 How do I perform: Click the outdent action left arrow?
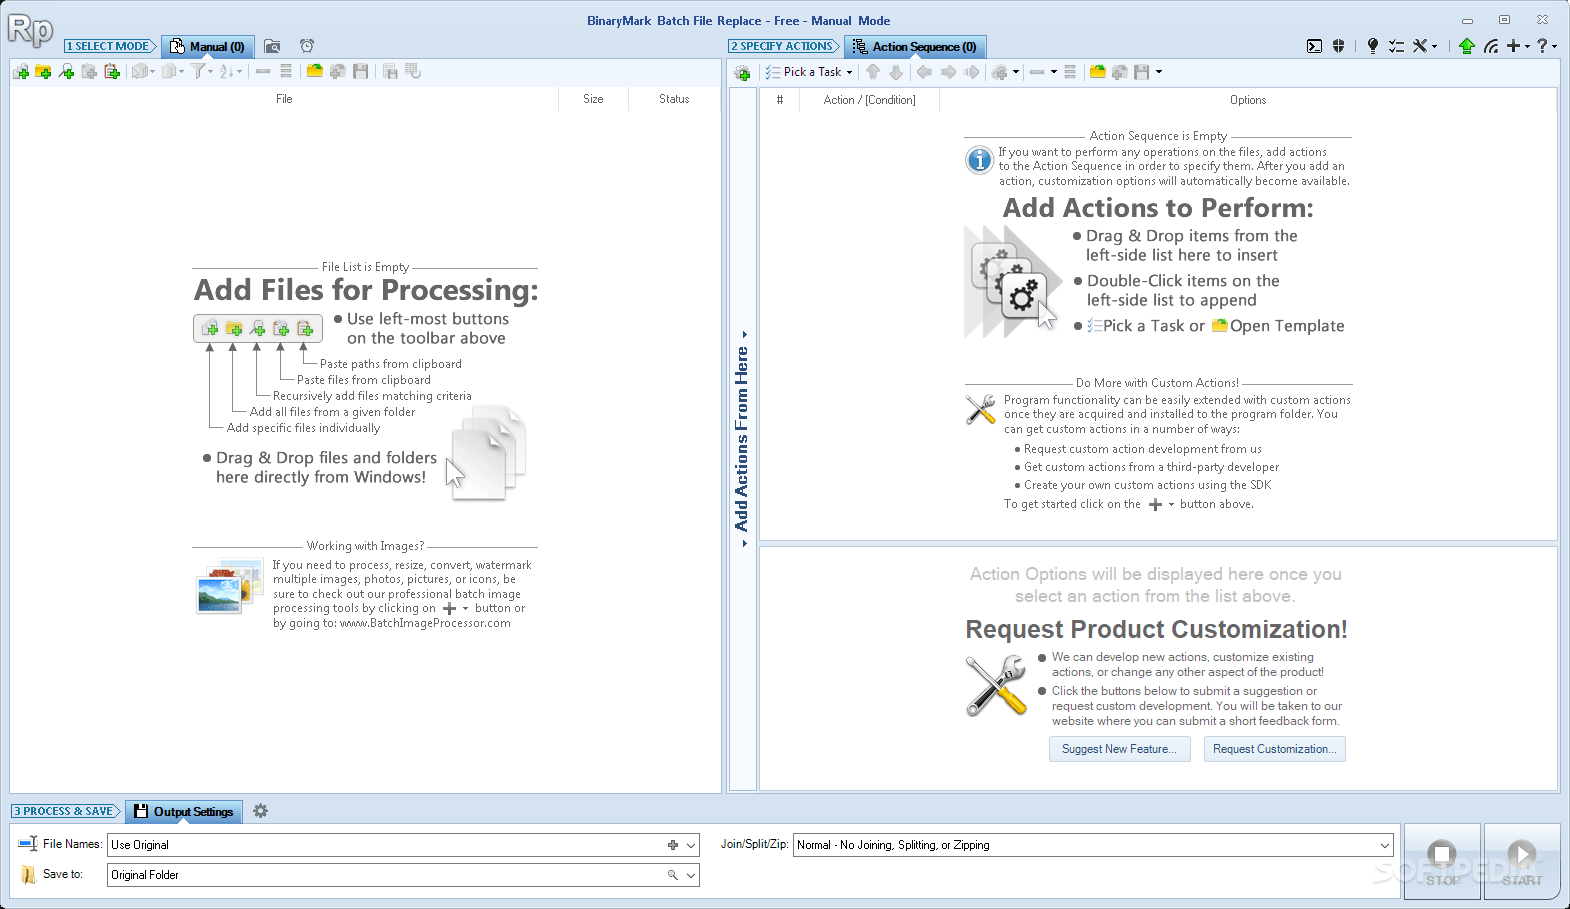coord(925,72)
